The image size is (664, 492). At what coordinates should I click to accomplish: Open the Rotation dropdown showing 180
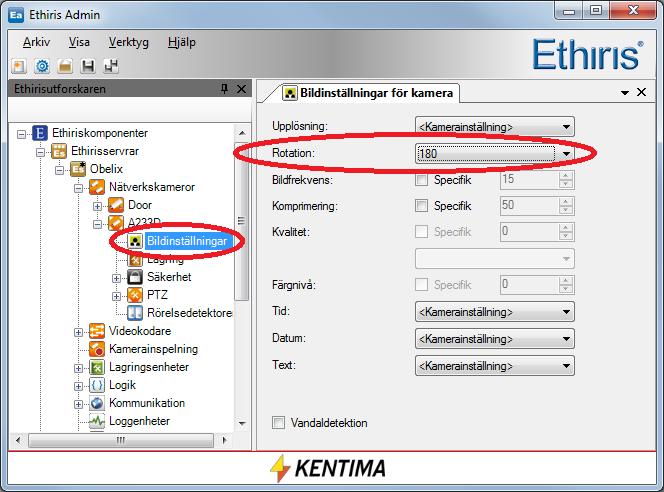click(x=495, y=153)
